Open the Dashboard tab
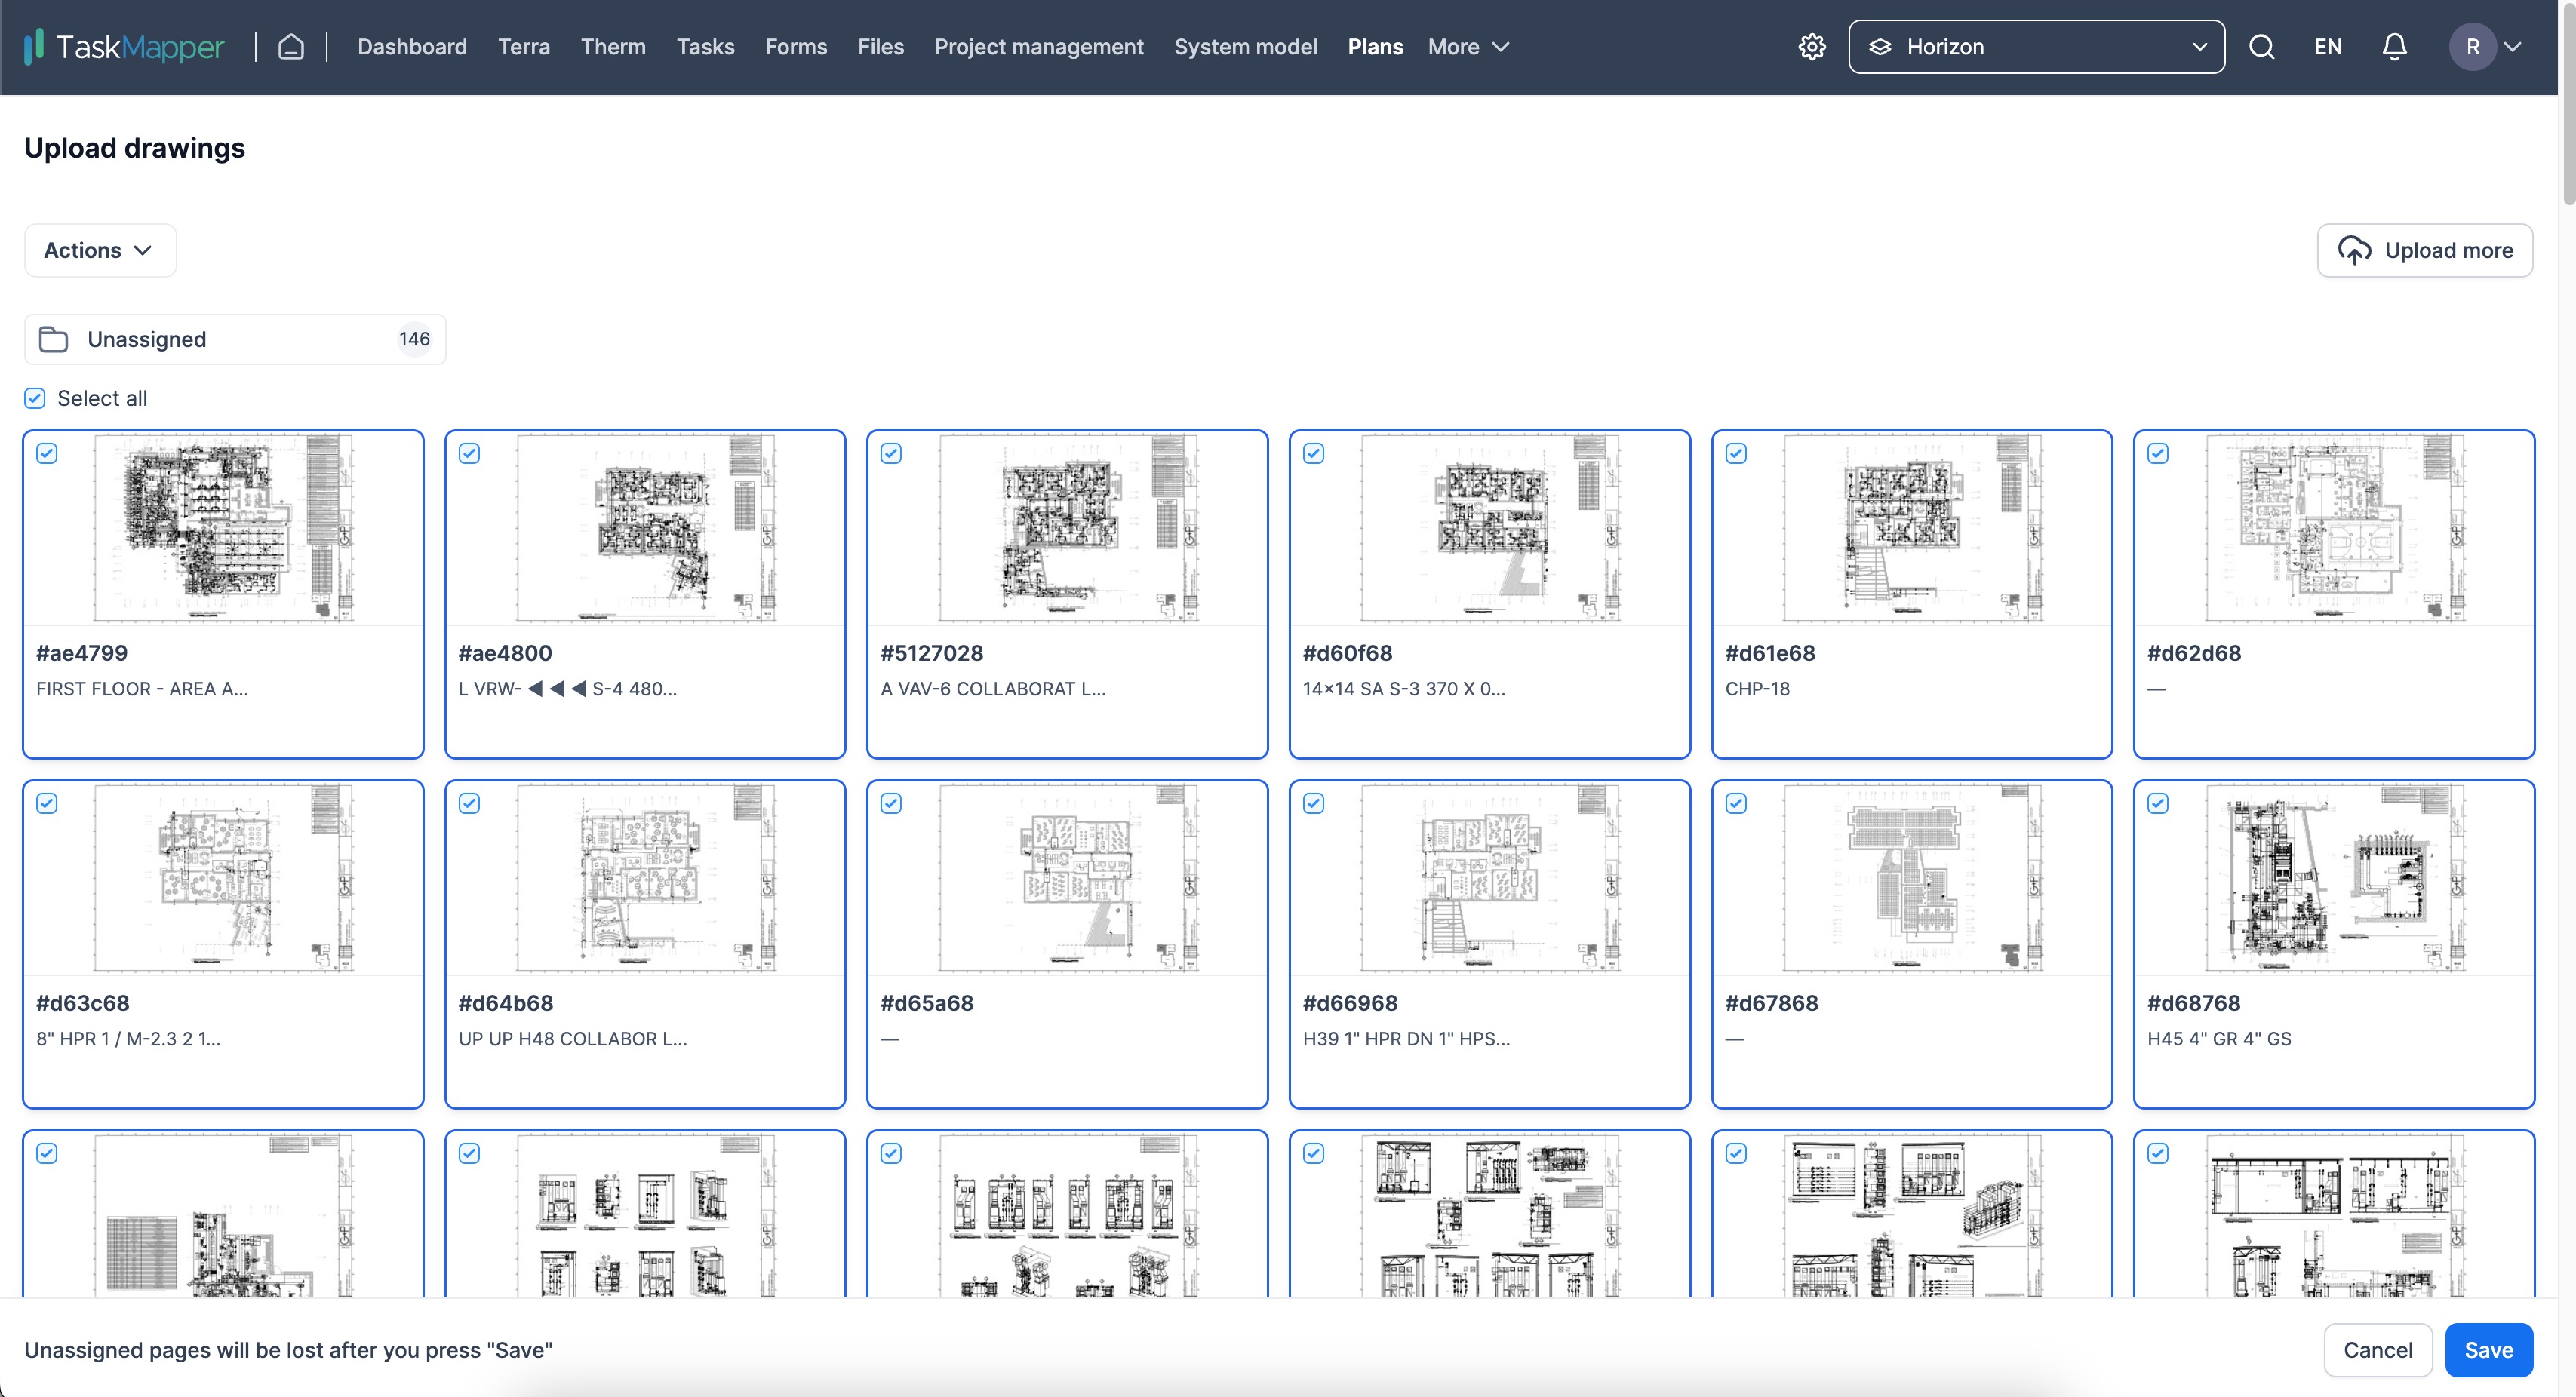This screenshot has height=1397, width=2576. [412, 47]
